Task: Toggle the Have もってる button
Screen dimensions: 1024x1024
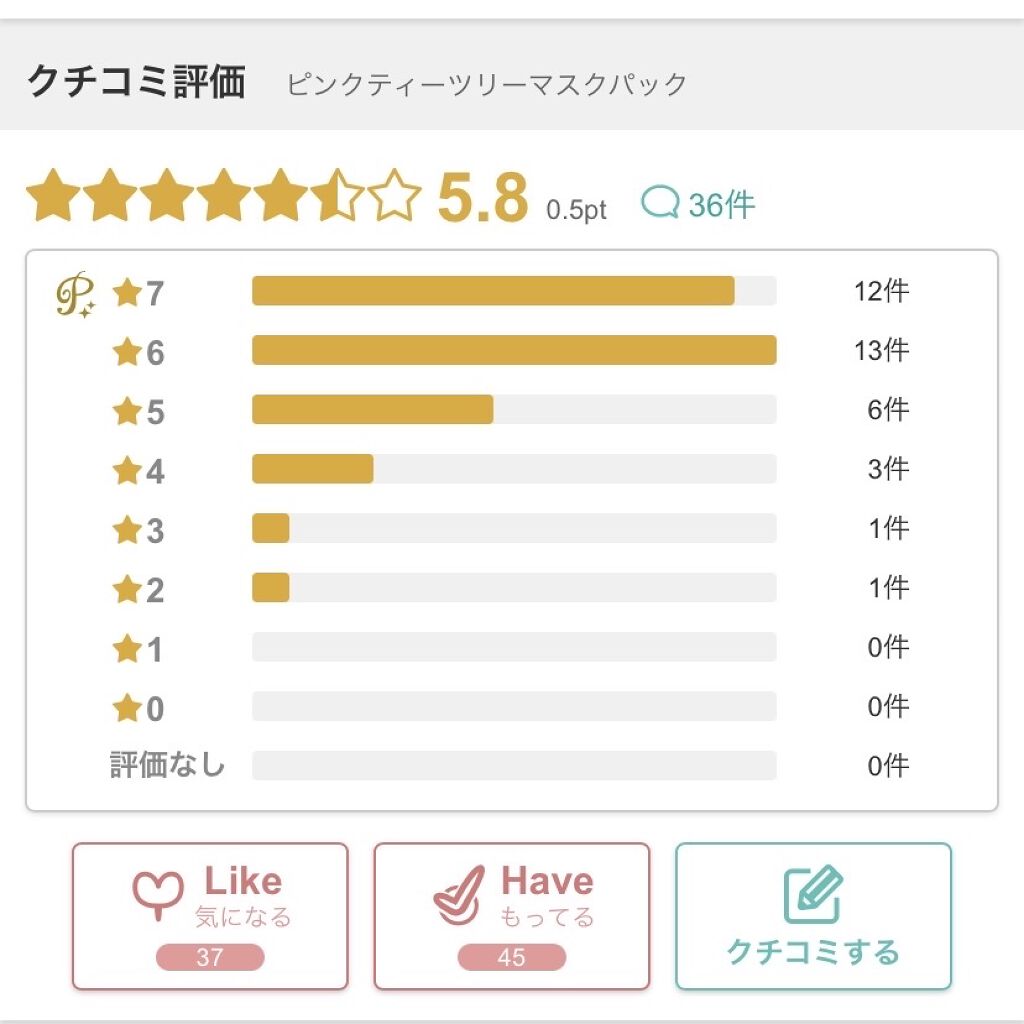Action: coord(512,916)
